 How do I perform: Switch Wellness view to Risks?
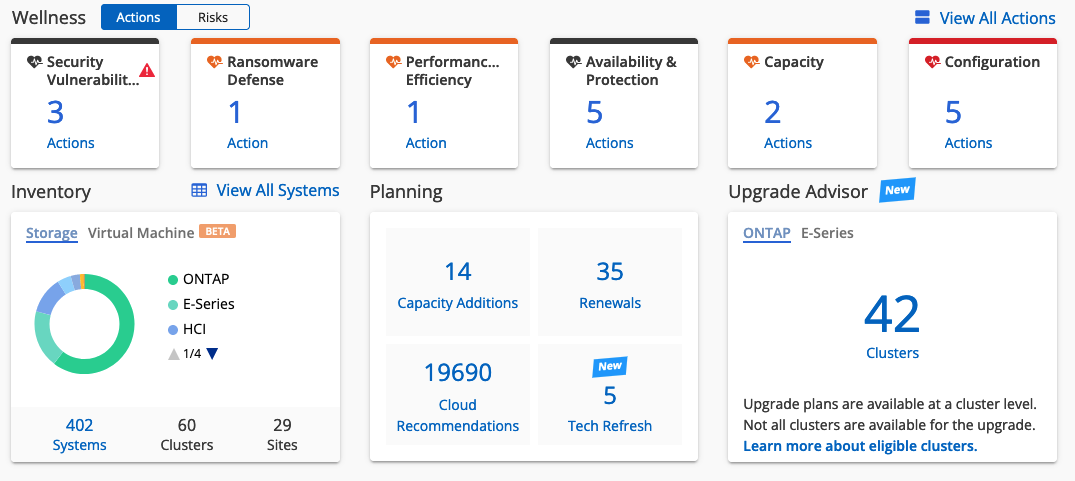[213, 17]
